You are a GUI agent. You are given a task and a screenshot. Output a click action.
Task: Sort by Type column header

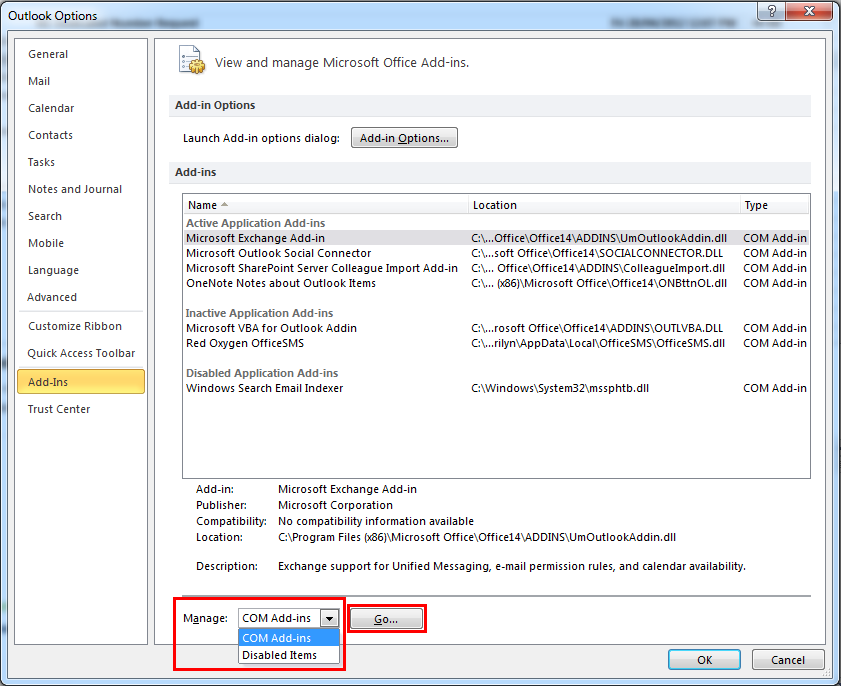tap(774, 205)
